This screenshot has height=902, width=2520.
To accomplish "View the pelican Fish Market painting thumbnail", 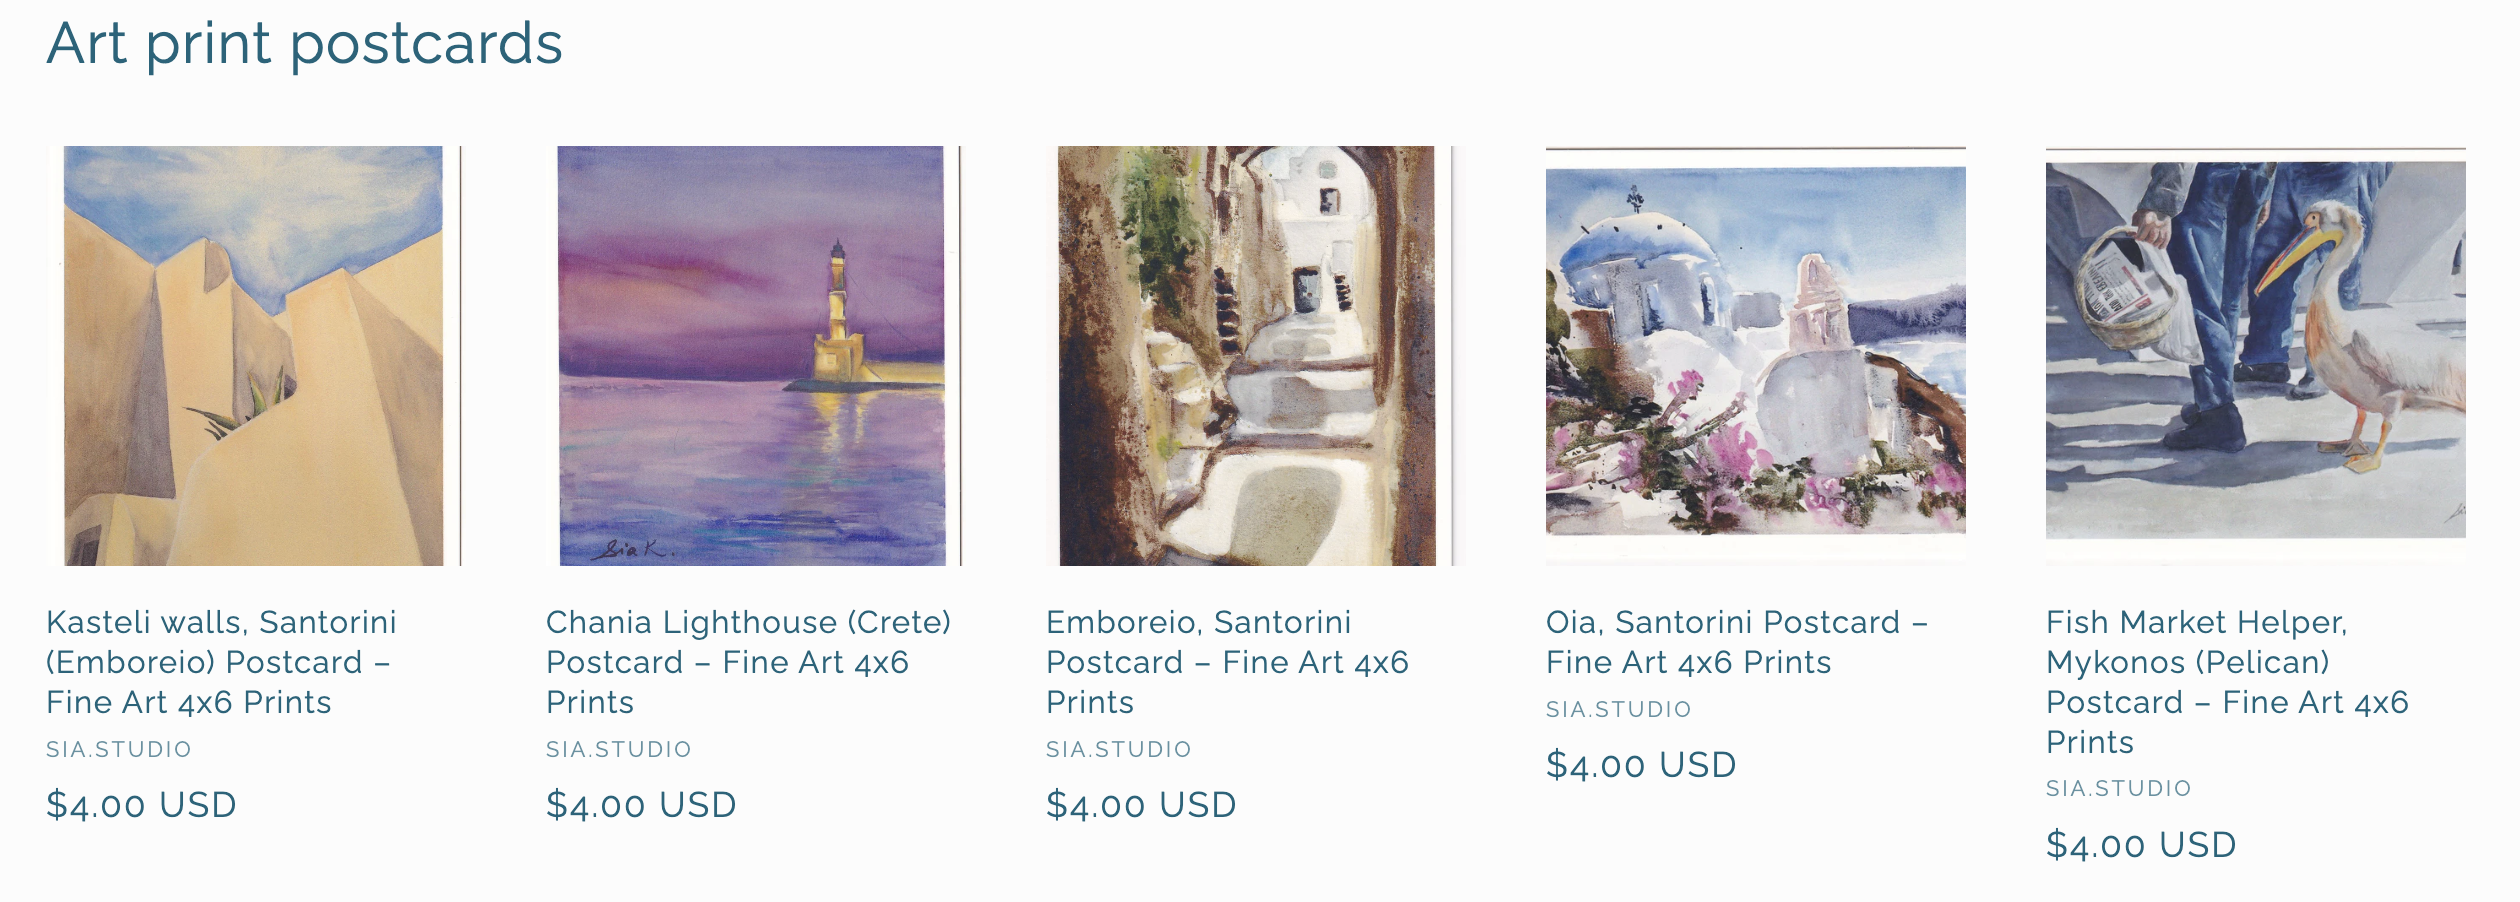I will [x=2255, y=350].
